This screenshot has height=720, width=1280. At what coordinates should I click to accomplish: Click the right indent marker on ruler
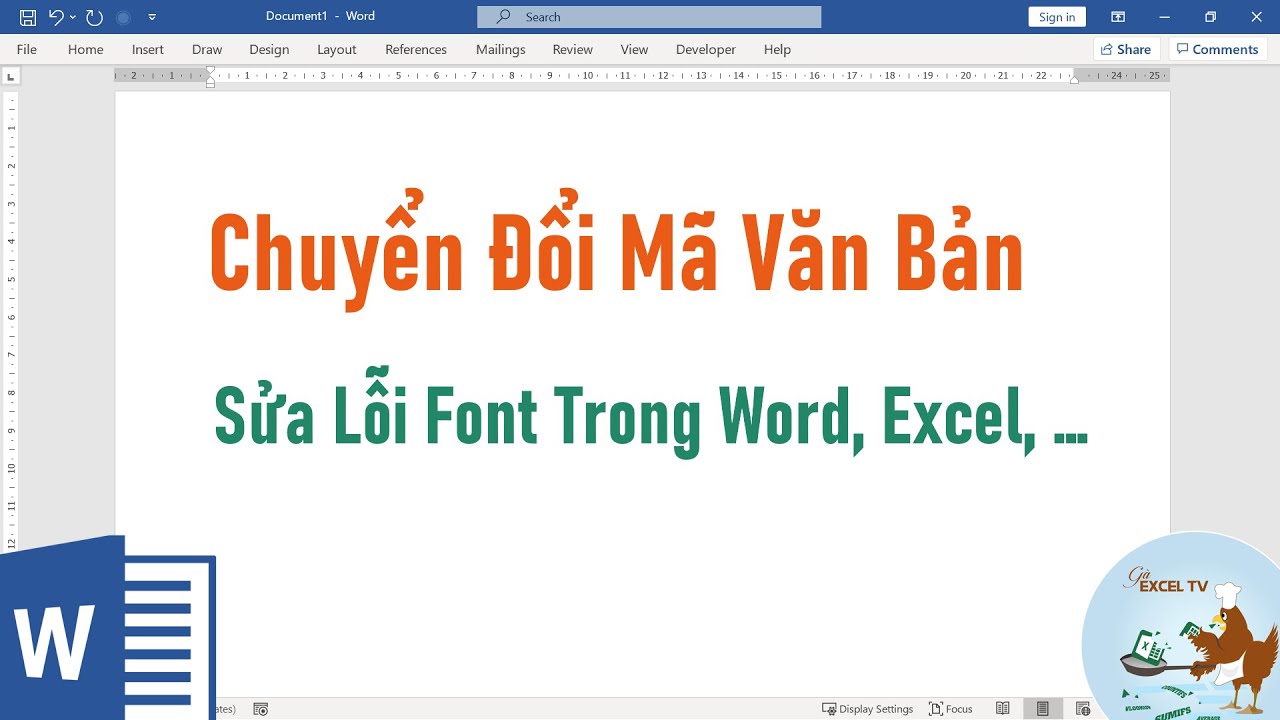[x=1074, y=80]
